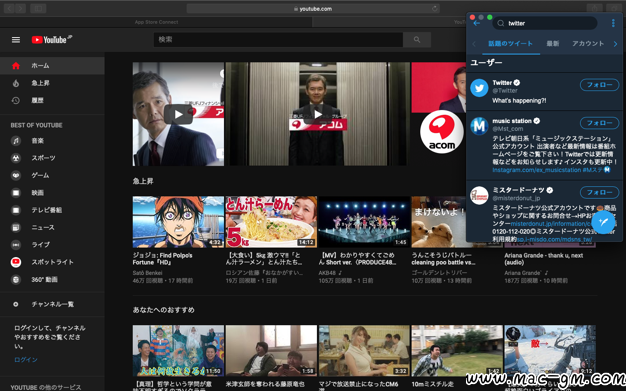Open 急上昇 trending flame icon
This screenshot has width=626, height=391.
(x=16, y=83)
